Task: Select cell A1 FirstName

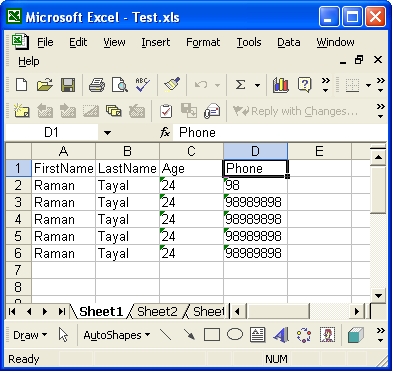Action: tap(64, 168)
